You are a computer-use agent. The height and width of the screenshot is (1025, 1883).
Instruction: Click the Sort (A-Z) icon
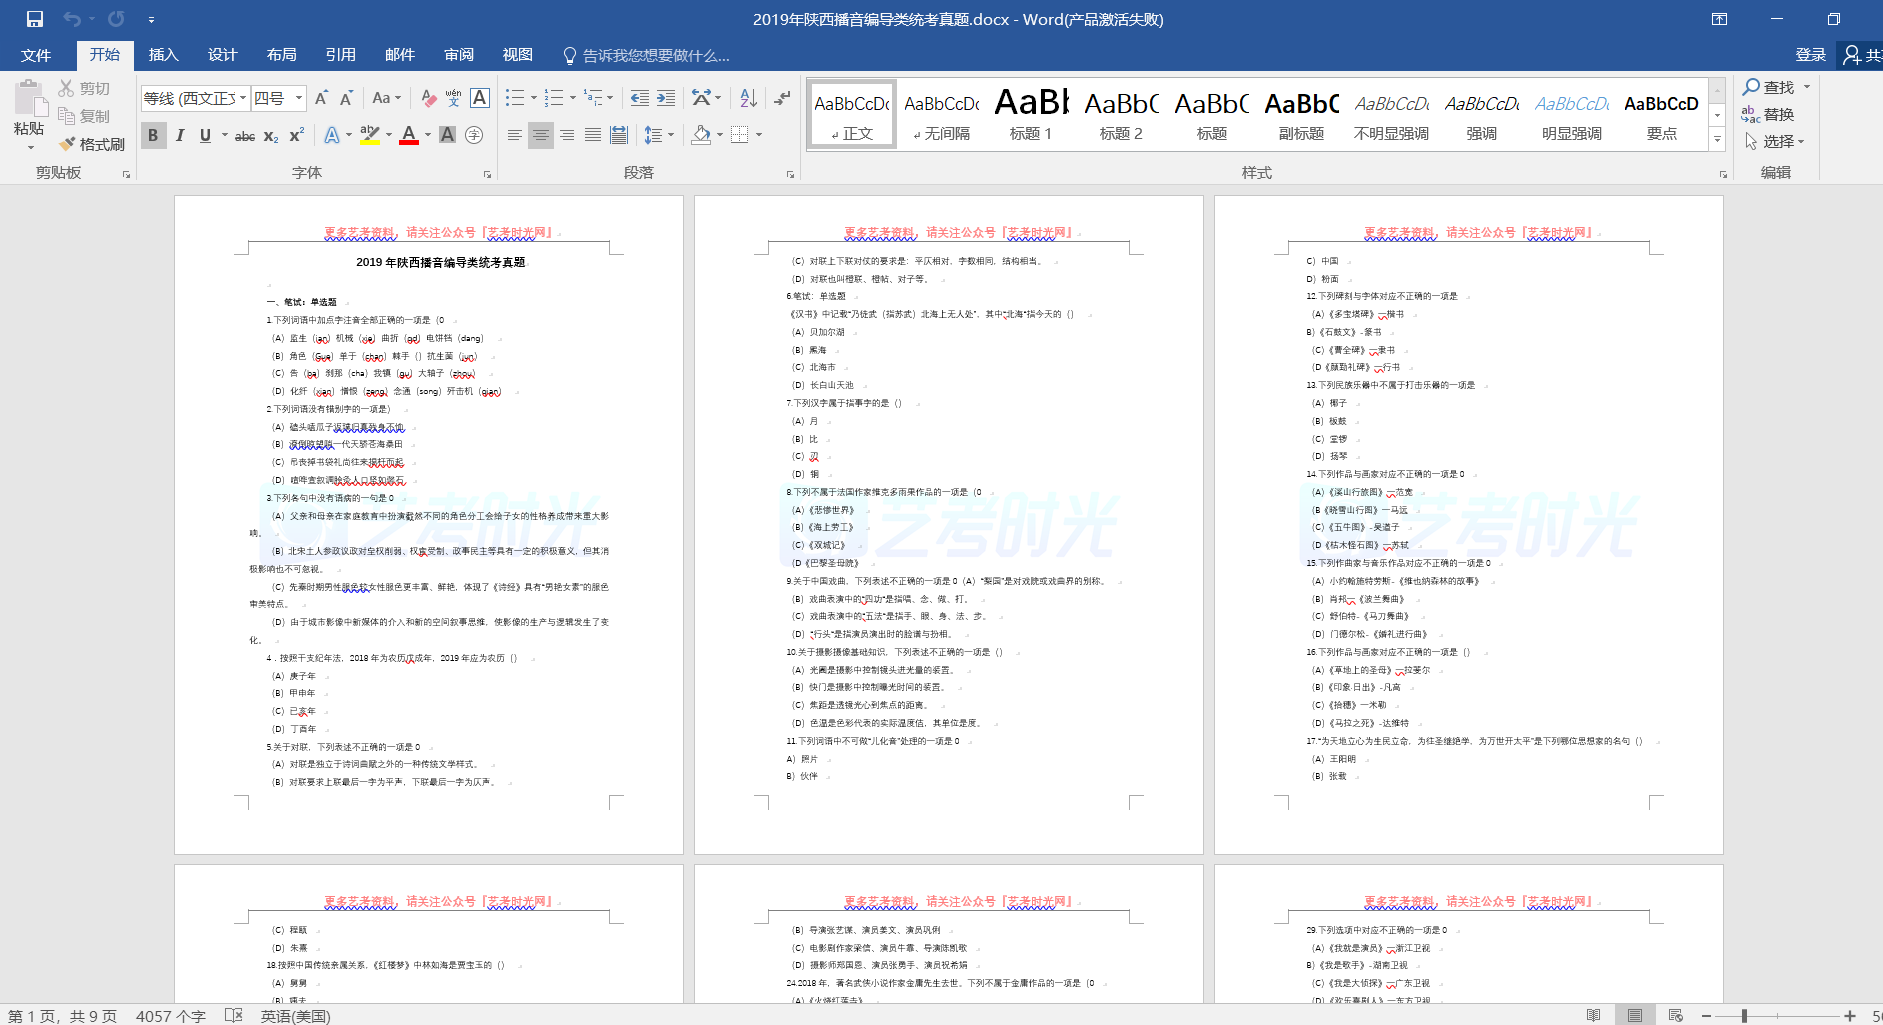click(x=748, y=98)
